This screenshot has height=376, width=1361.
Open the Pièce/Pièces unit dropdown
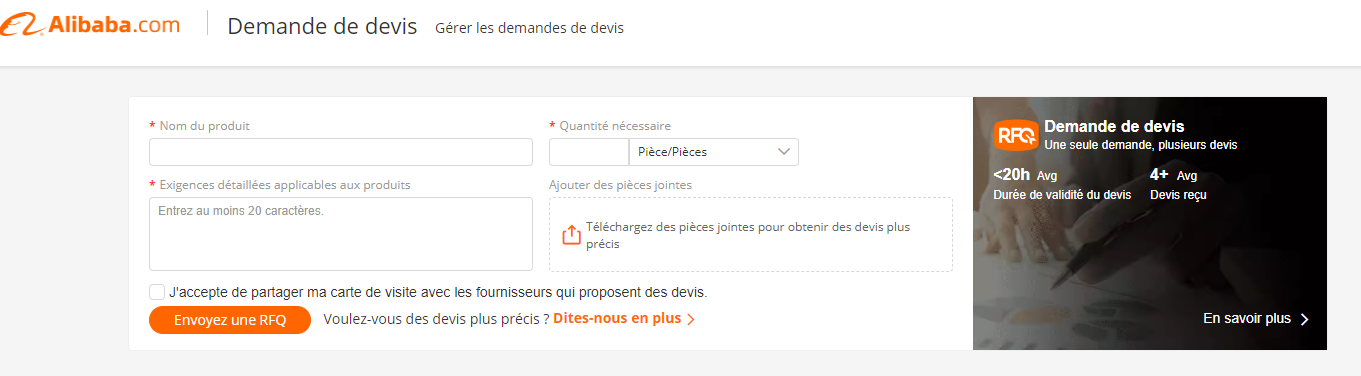click(x=713, y=152)
